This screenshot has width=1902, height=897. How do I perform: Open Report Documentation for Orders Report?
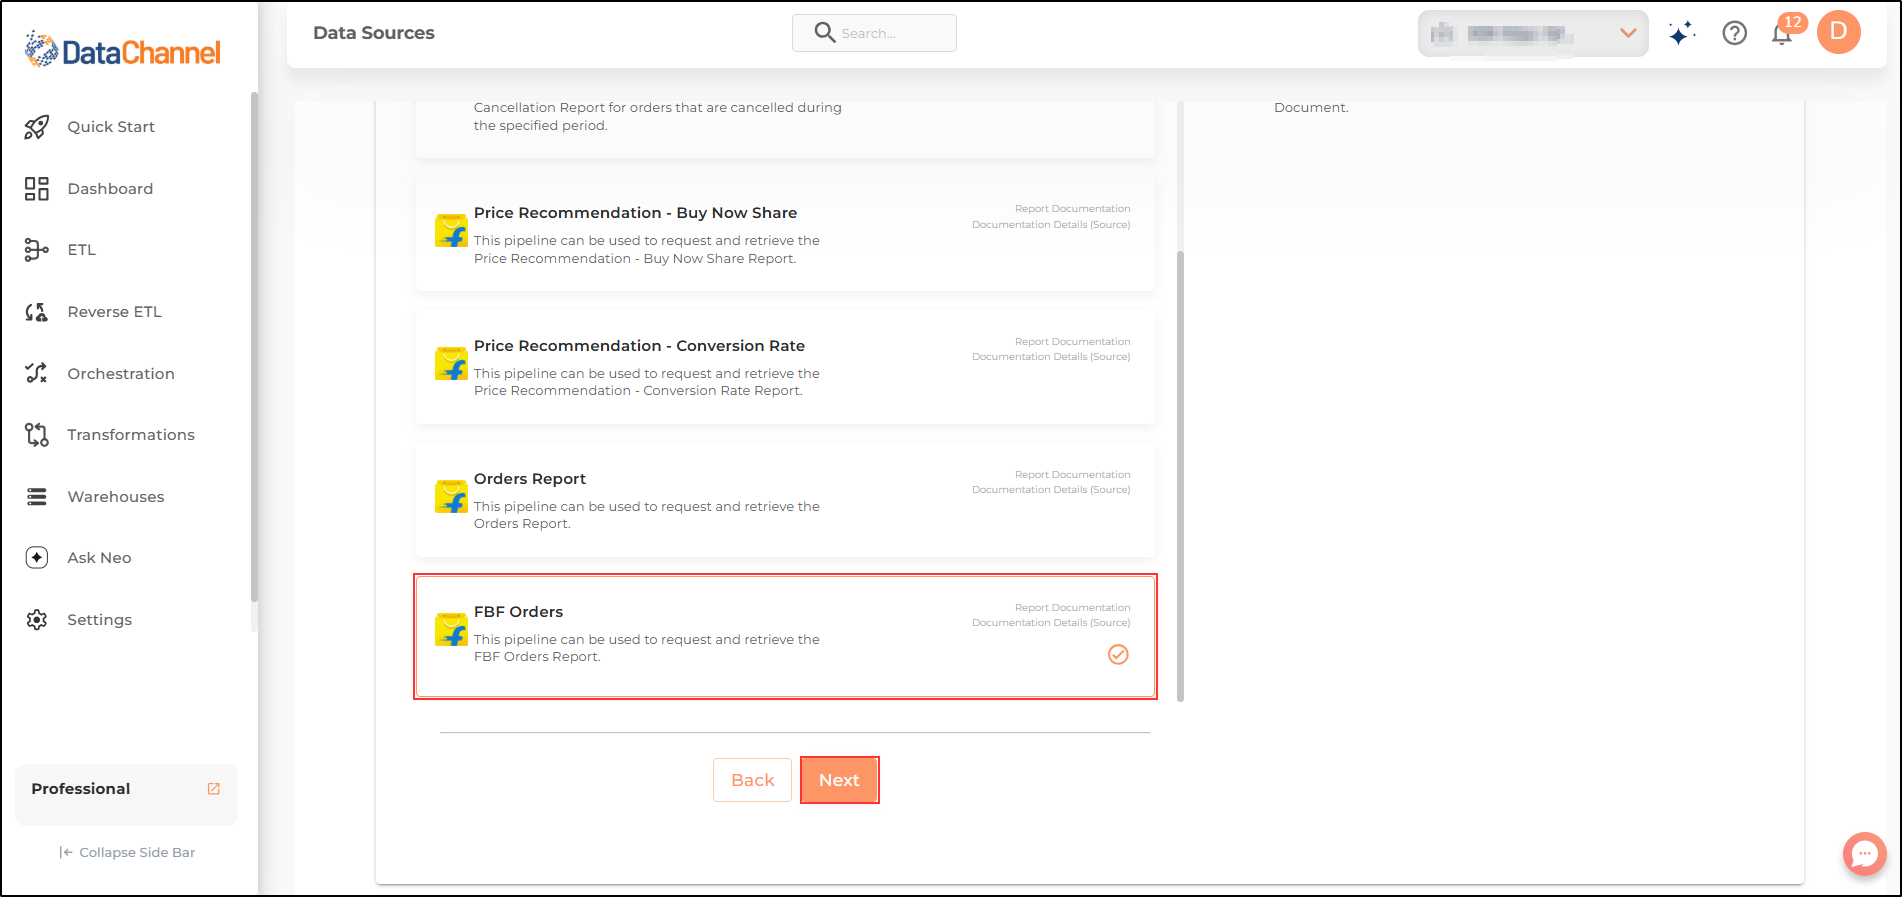coord(1072,475)
